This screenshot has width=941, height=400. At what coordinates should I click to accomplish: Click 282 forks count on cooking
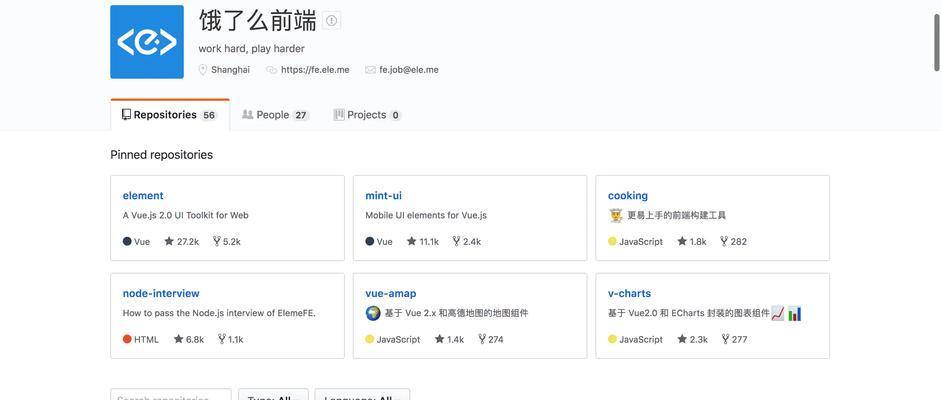739,242
